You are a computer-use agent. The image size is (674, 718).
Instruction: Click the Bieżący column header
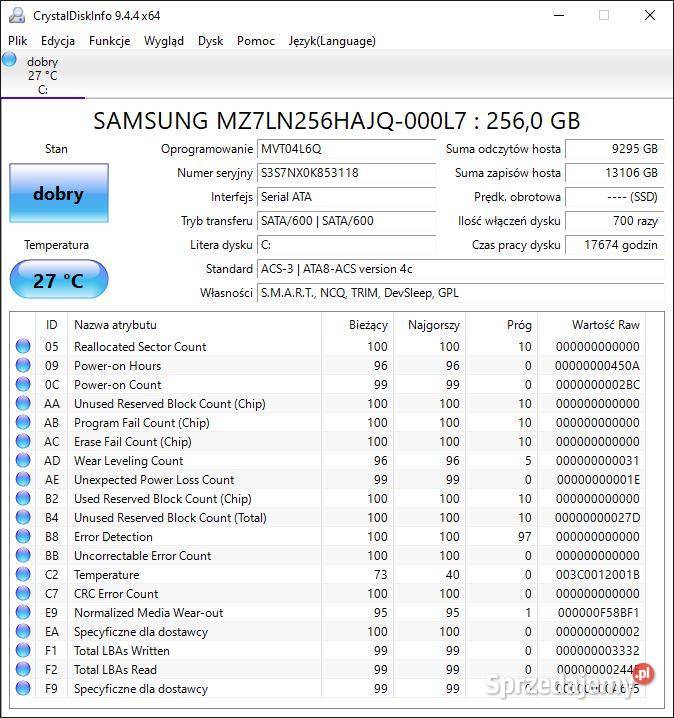[x=358, y=325]
